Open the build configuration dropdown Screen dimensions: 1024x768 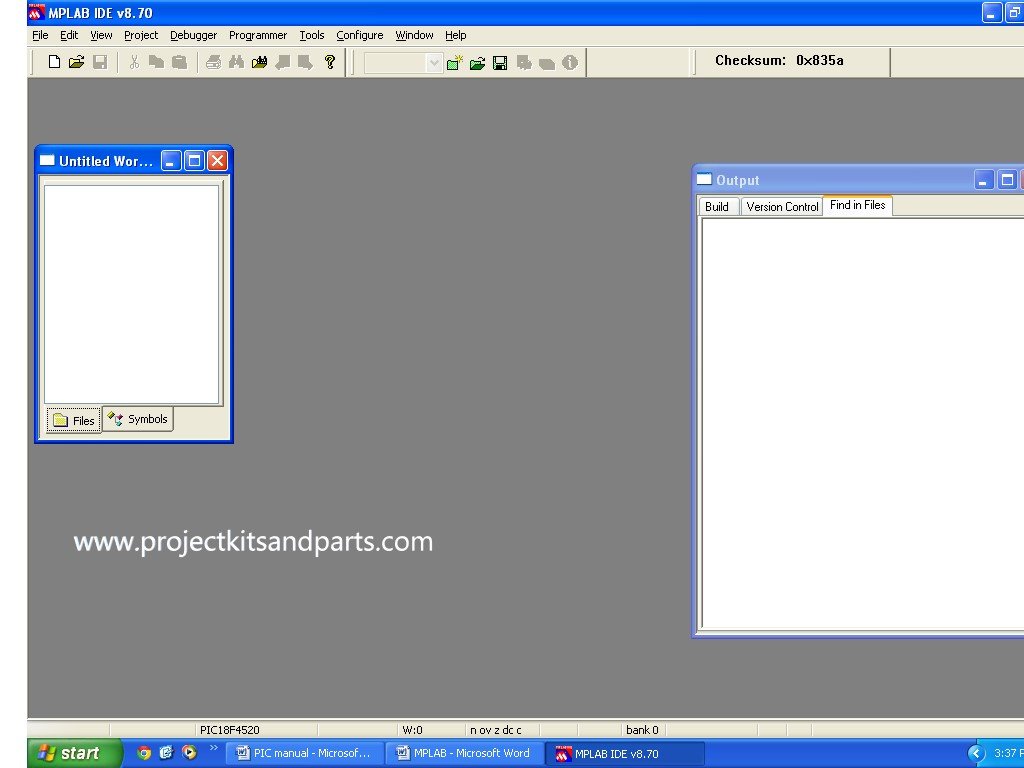tap(433, 63)
